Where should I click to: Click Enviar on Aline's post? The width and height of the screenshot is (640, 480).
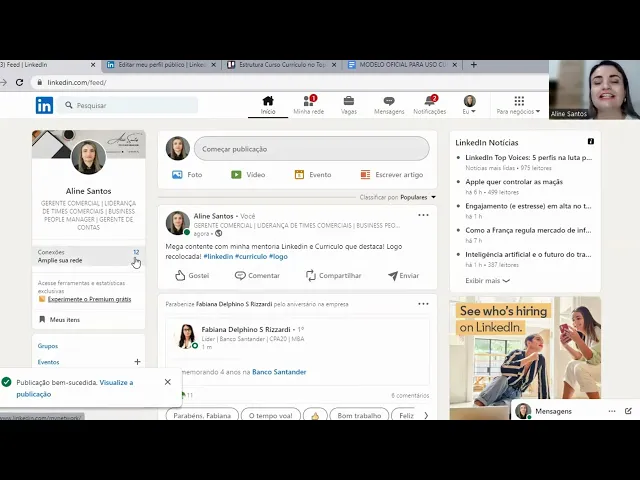coord(403,276)
